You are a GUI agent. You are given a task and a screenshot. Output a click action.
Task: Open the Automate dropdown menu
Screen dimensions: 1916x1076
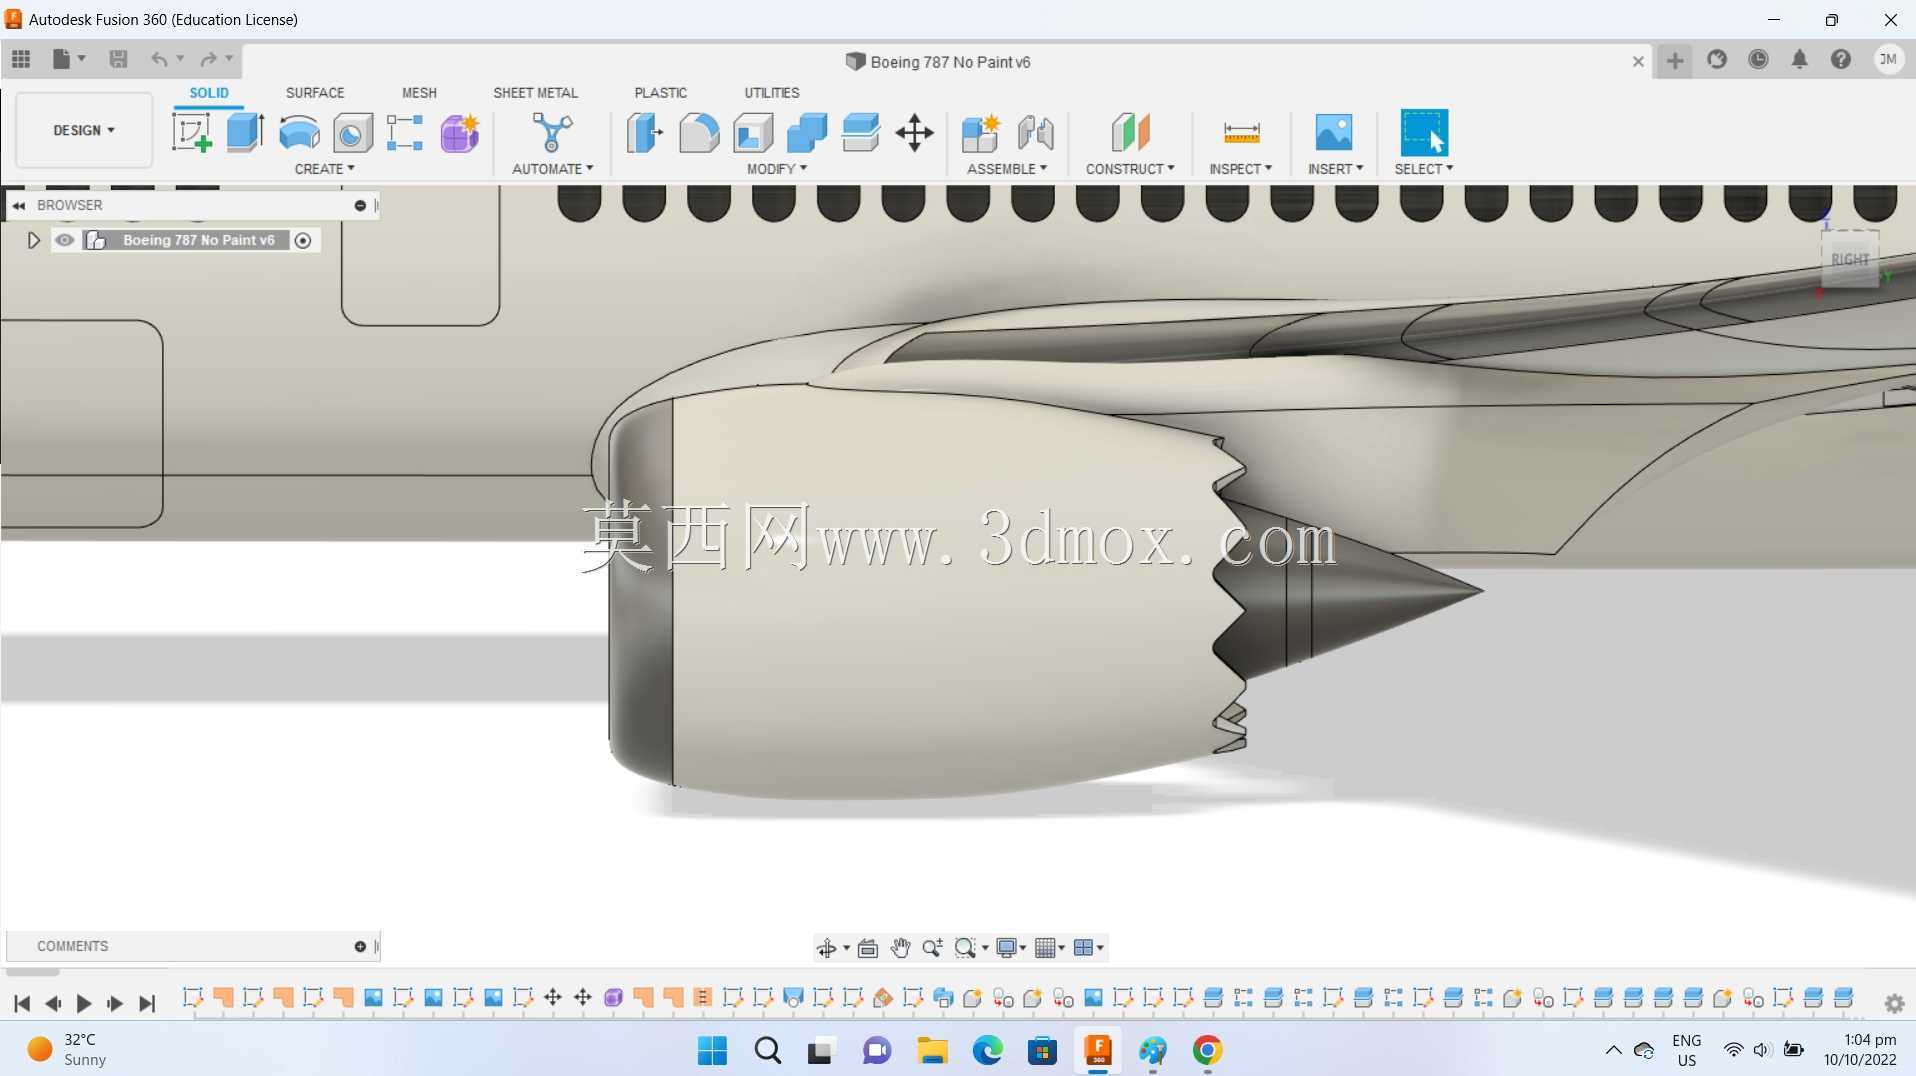coord(552,169)
